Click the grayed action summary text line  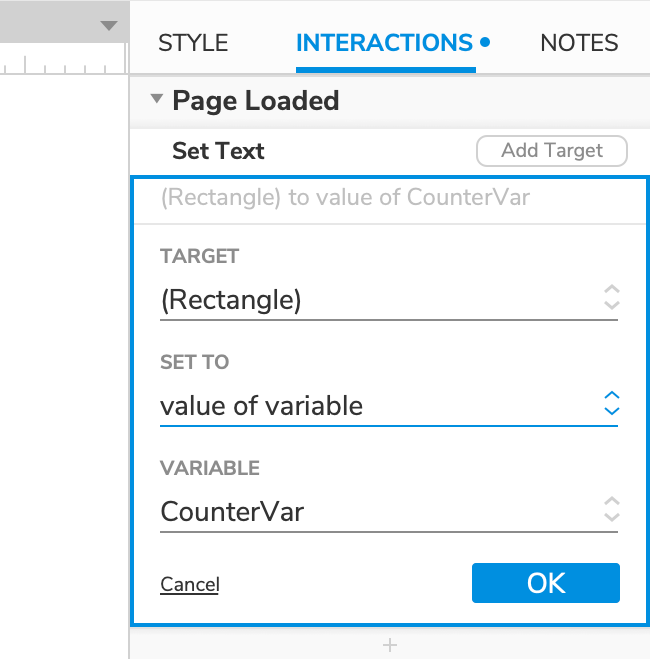point(345,197)
